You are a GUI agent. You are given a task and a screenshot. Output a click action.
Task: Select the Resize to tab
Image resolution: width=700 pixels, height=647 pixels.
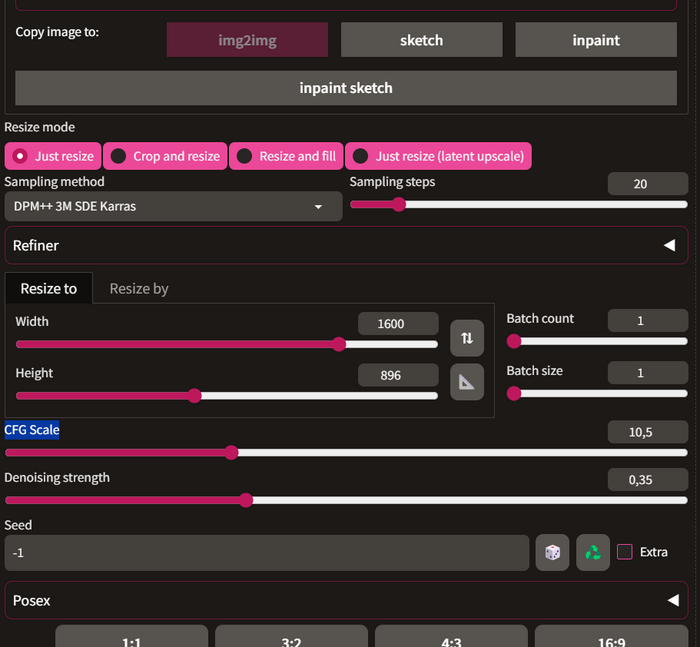tap(49, 288)
